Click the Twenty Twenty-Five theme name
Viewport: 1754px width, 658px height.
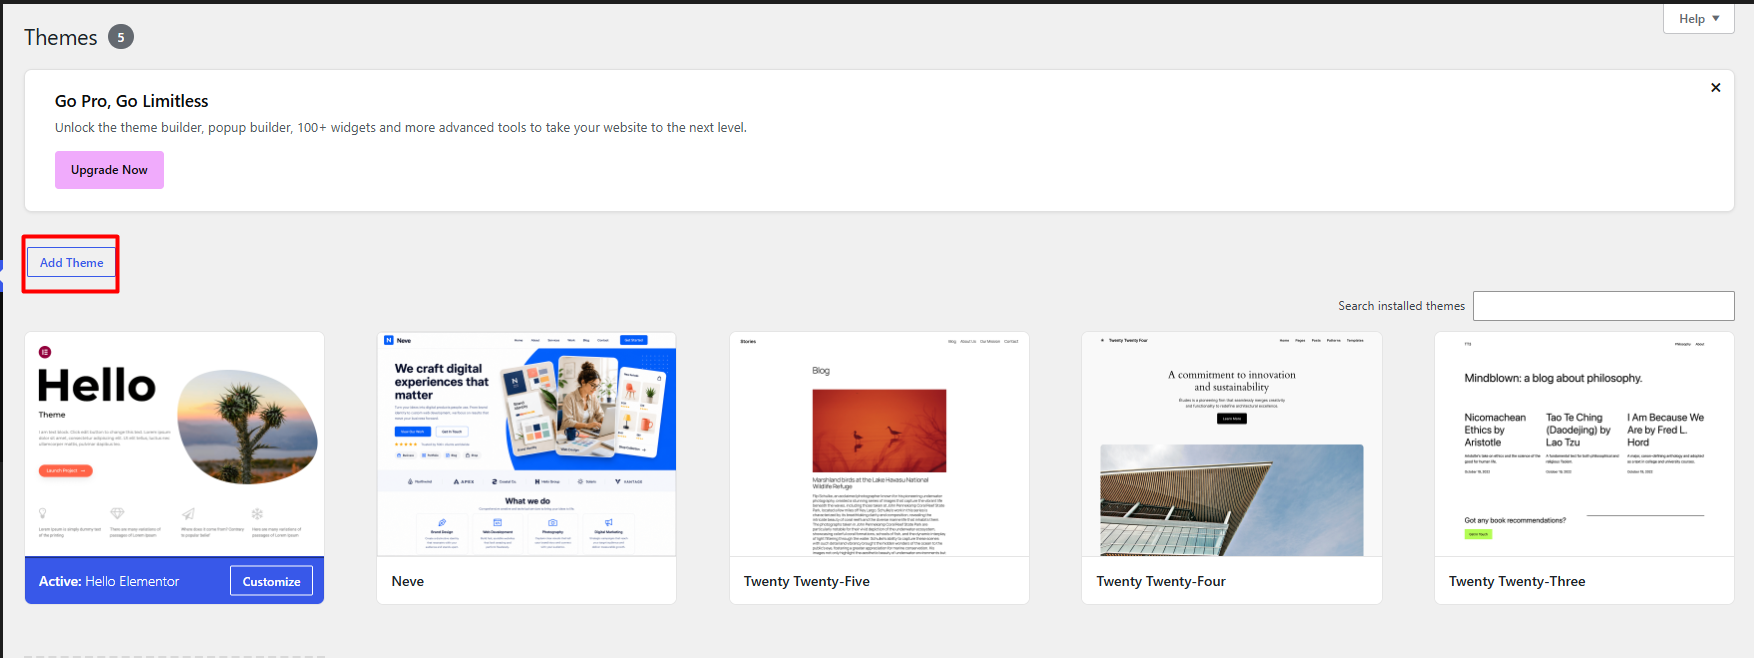pos(807,581)
